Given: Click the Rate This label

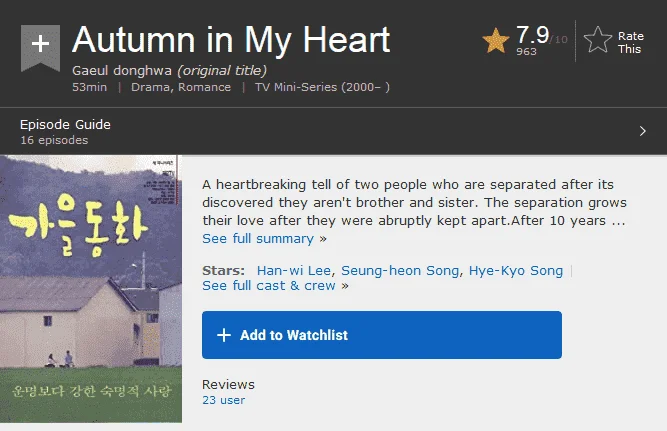Looking at the screenshot, I should click(630, 43).
